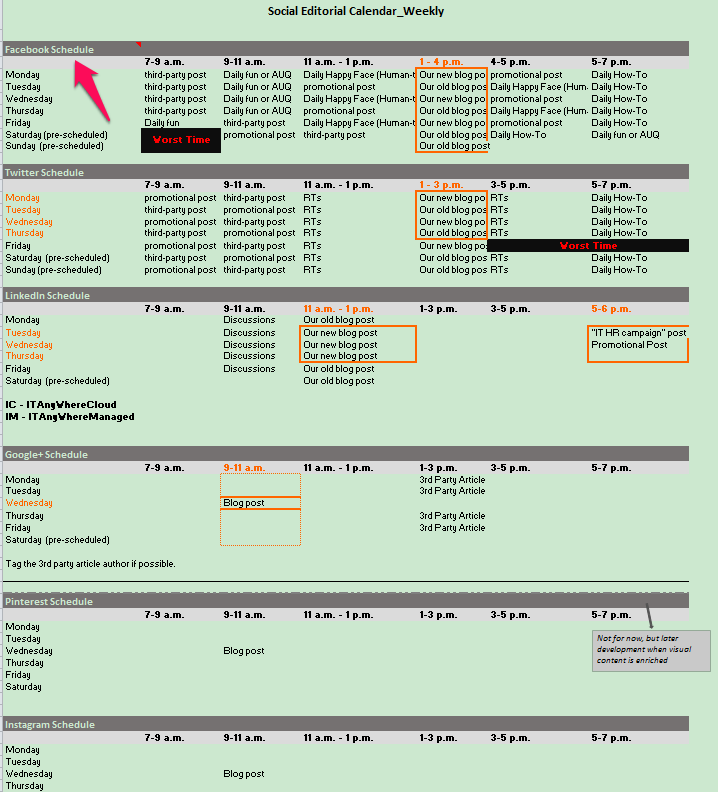Select Facebook Thursday 'Daily Happy Face' in 4-5 p.m.
The width and height of the screenshot is (718, 792).
point(539,111)
